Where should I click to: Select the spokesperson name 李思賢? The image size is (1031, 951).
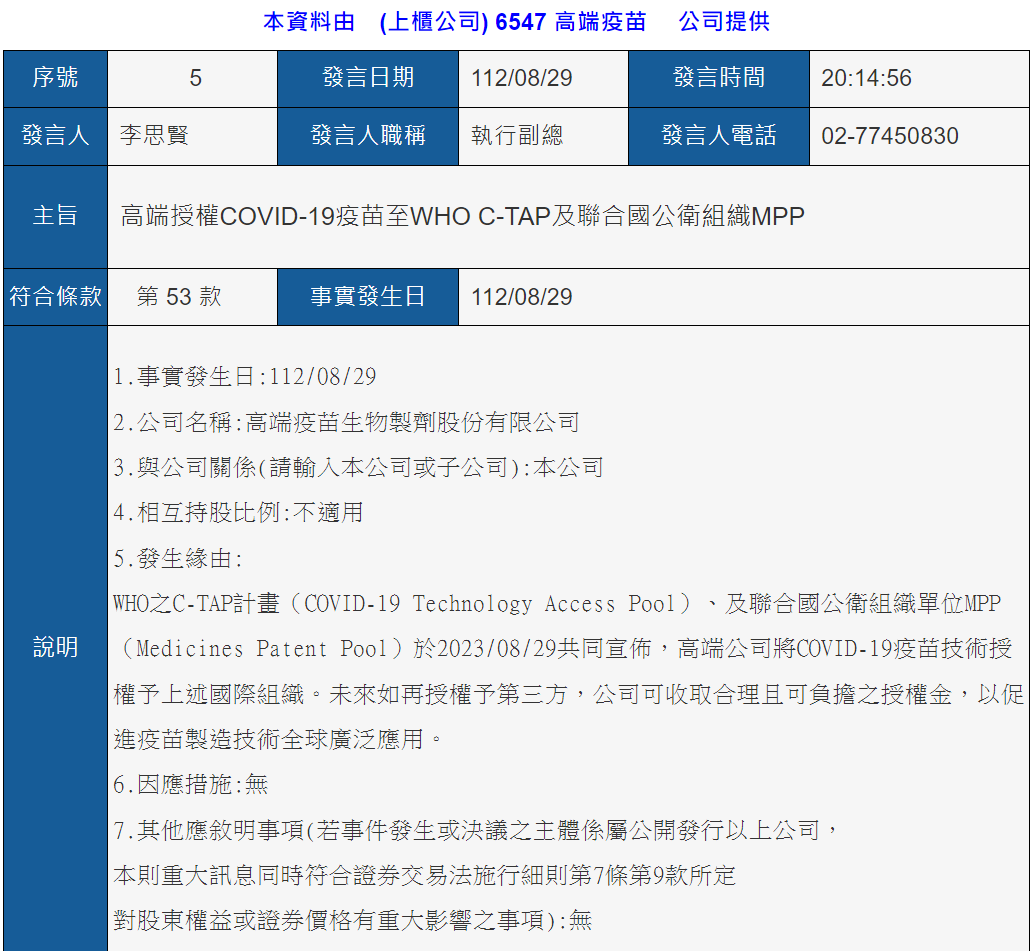point(154,136)
